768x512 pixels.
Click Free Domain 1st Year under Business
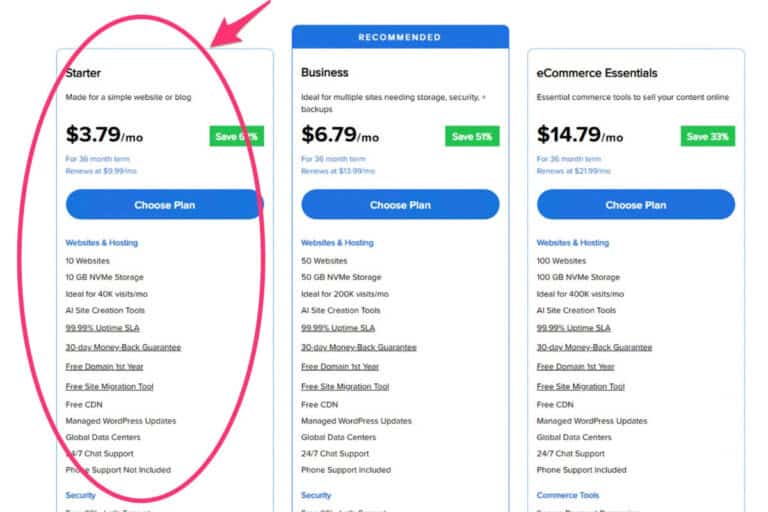(x=339, y=367)
